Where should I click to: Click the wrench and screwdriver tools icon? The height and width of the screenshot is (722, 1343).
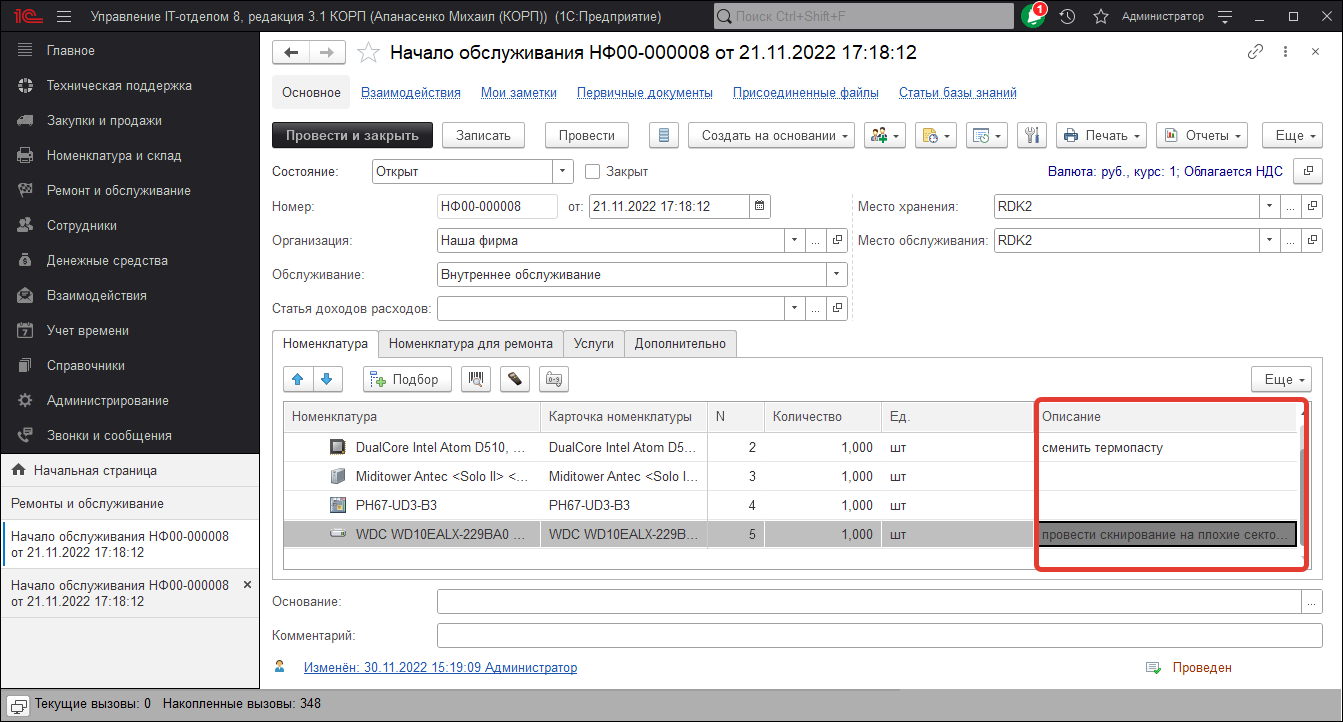pyautogui.click(x=1031, y=135)
